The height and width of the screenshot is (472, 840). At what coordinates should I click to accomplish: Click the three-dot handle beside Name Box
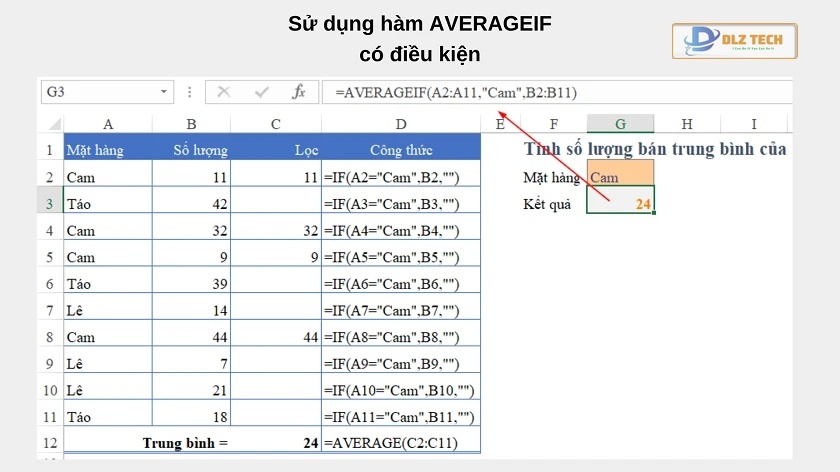(x=189, y=92)
